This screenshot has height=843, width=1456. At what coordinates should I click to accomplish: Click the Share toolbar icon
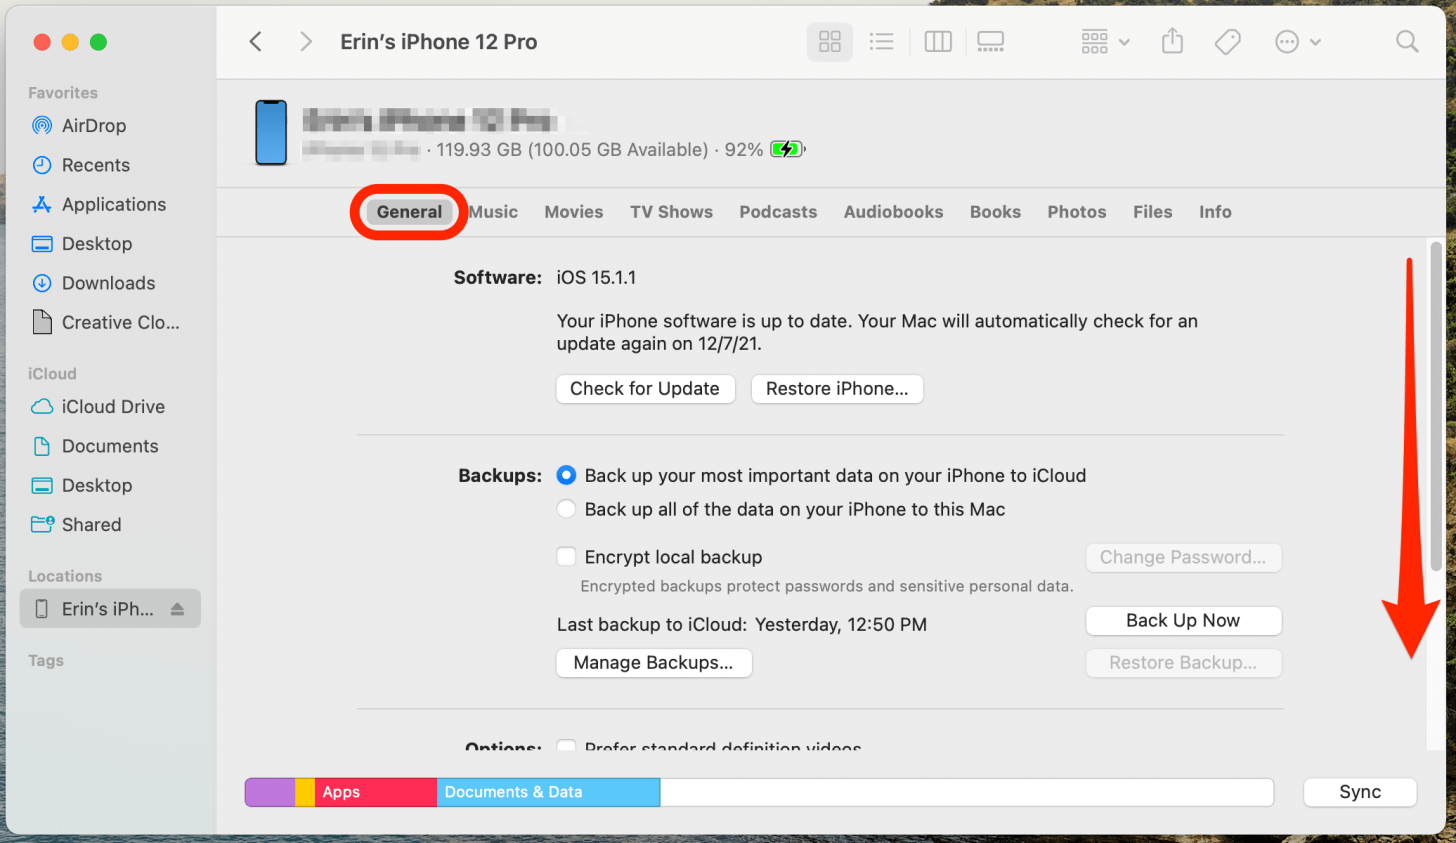[1172, 41]
